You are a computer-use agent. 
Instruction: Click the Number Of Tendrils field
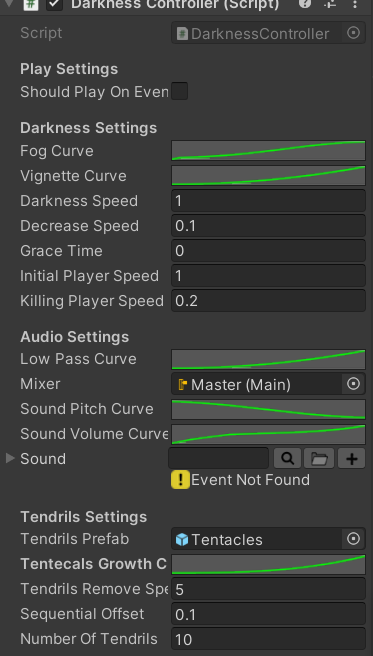tap(268, 639)
